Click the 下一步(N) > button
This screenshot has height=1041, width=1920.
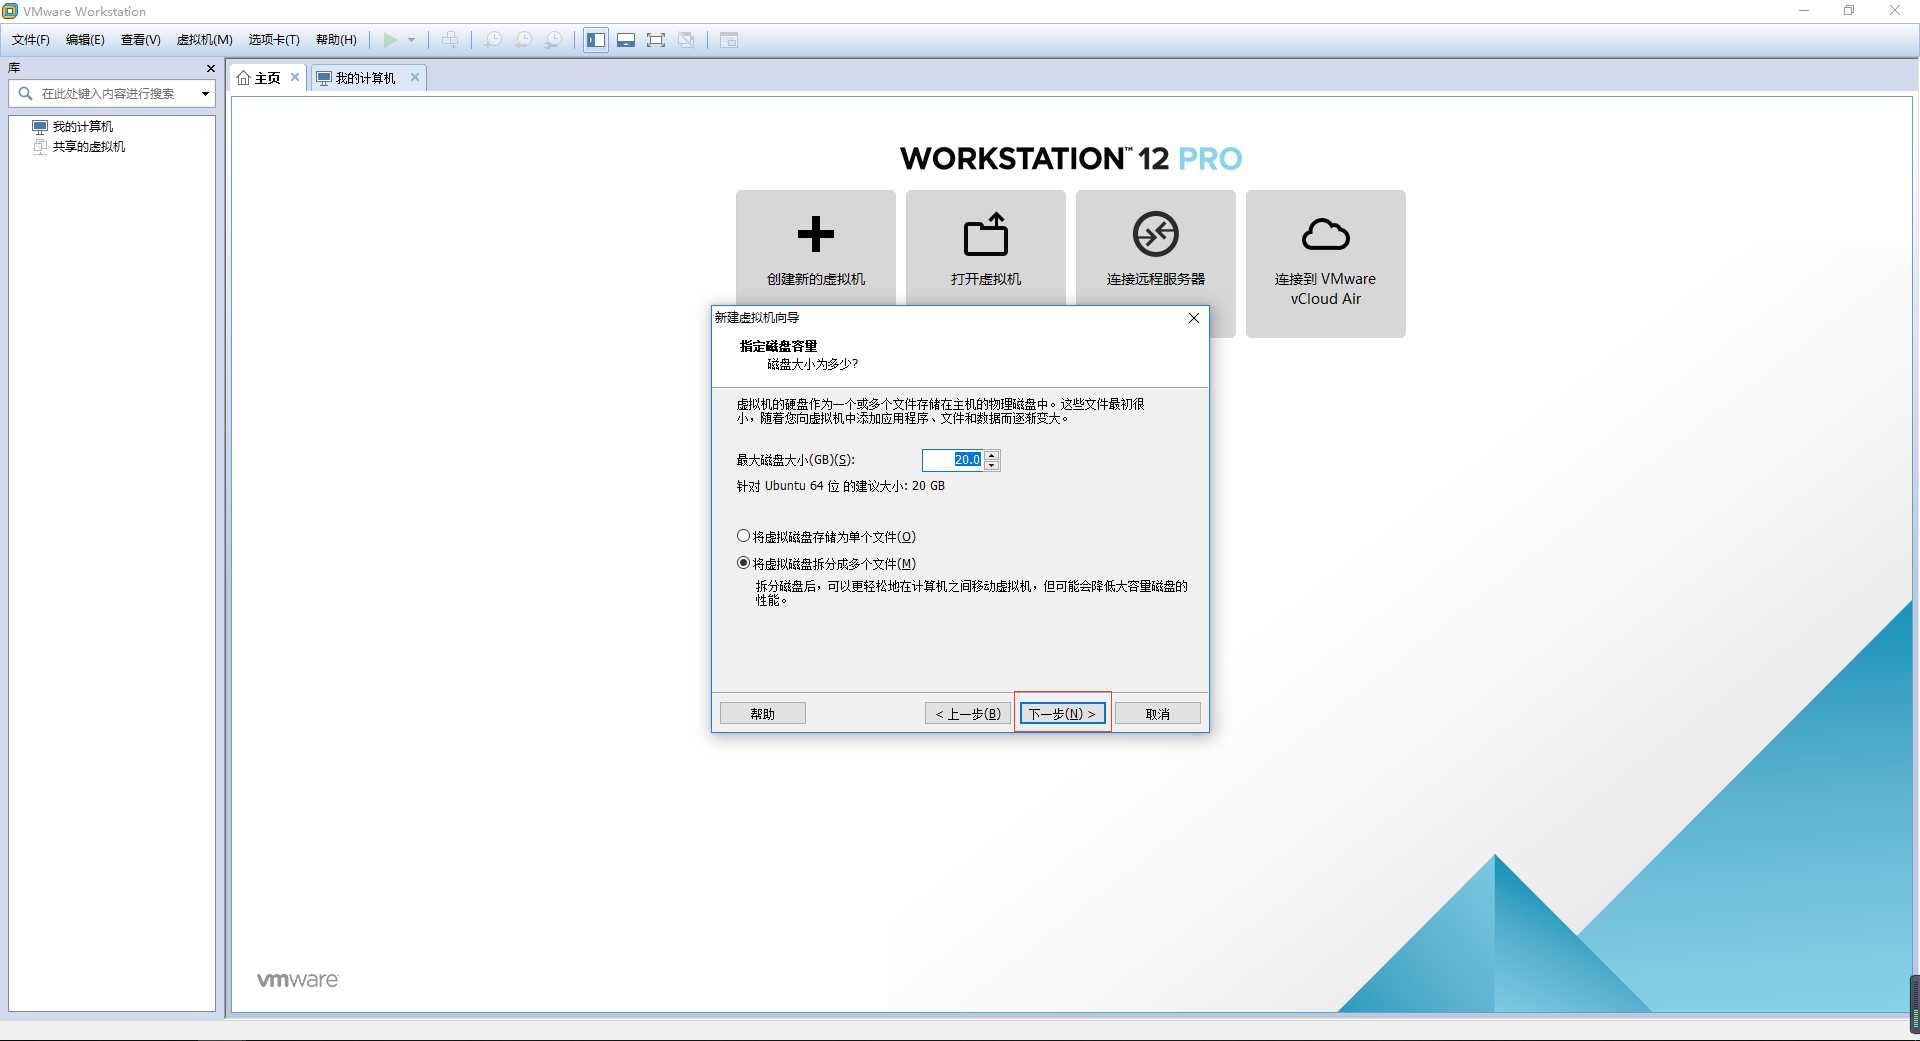tap(1063, 714)
